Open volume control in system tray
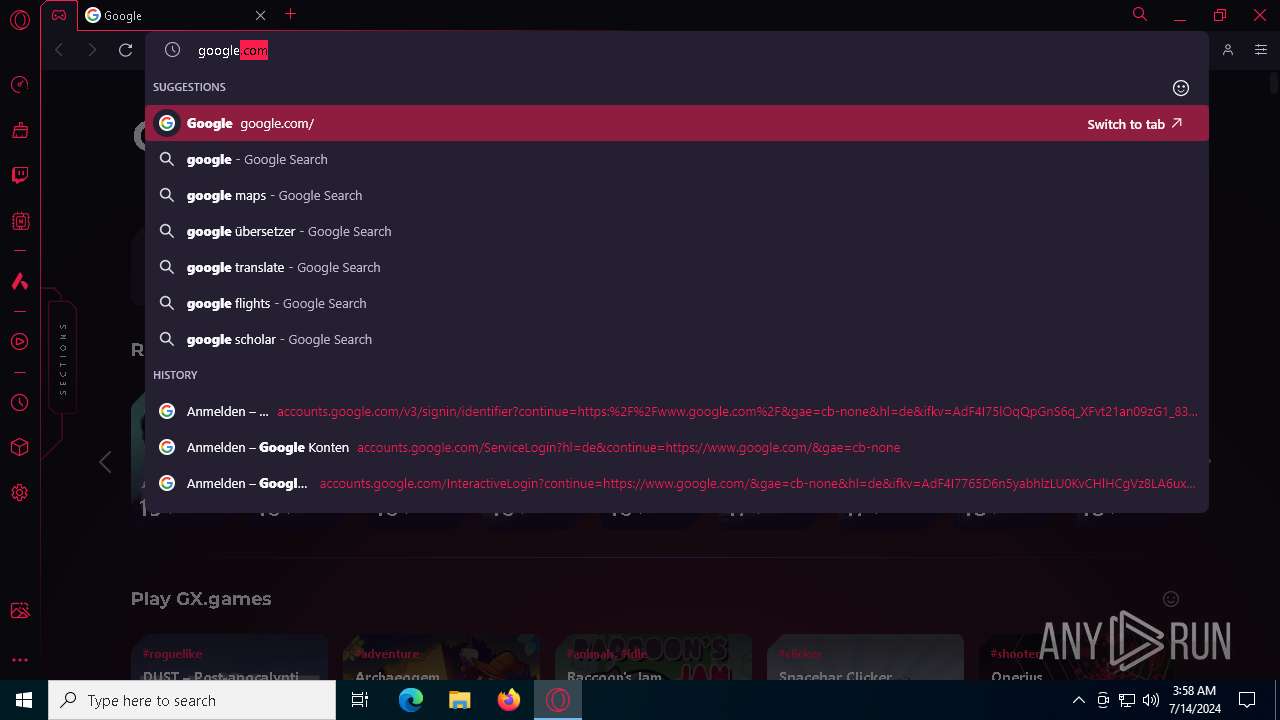1280x720 pixels. coord(1151,700)
